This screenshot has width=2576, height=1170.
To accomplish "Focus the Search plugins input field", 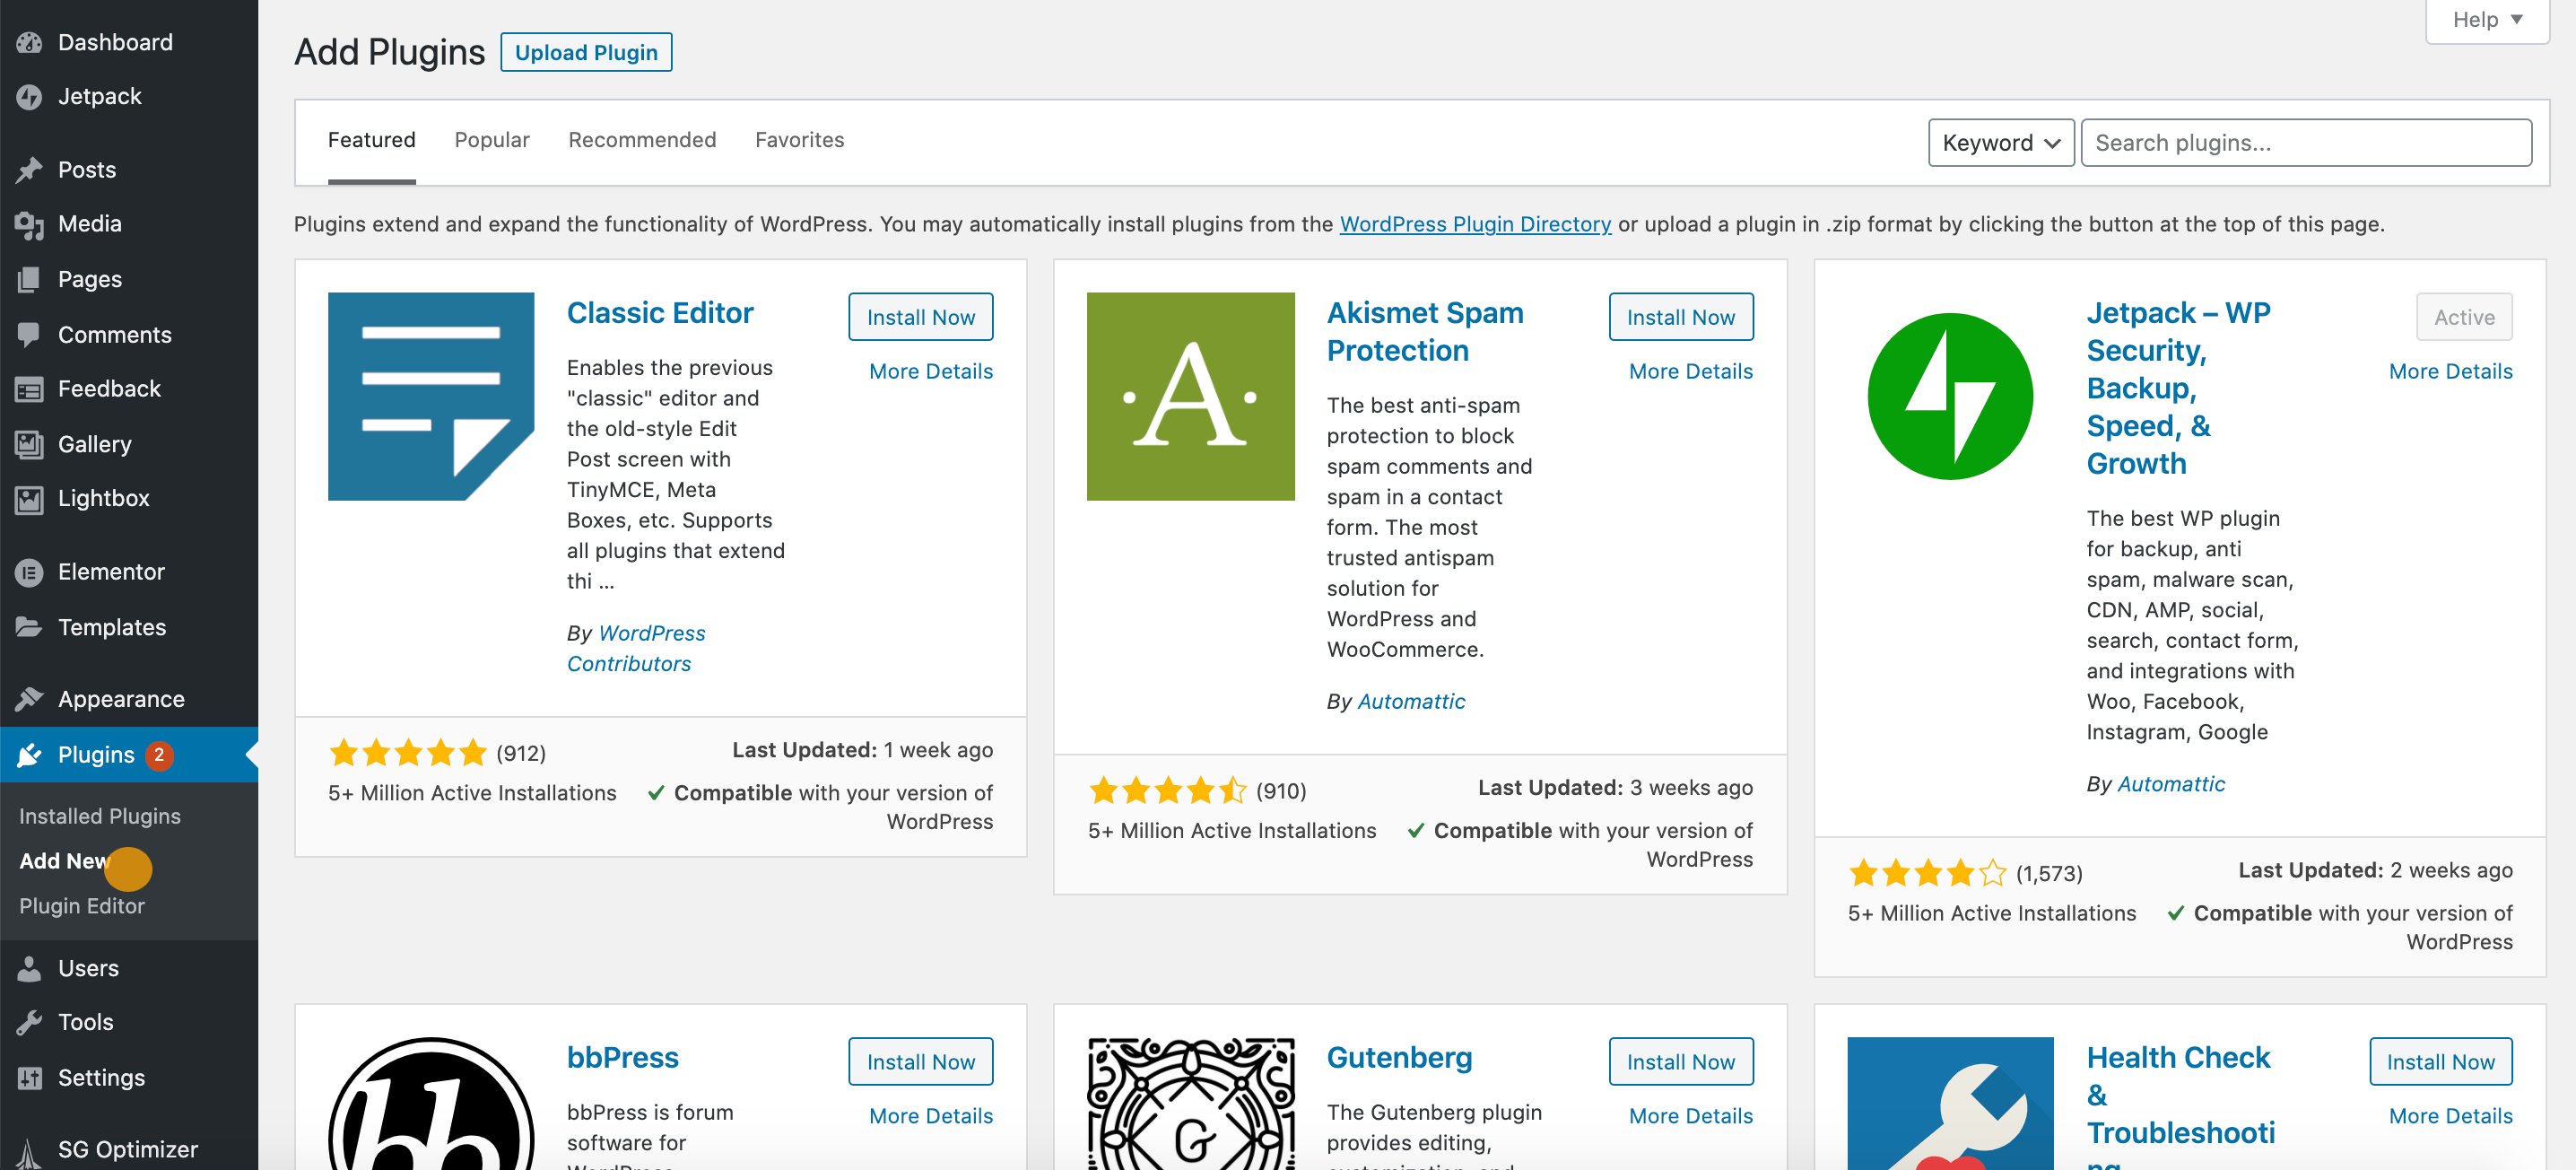I will pyautogui.click(x=2306, y=143).
